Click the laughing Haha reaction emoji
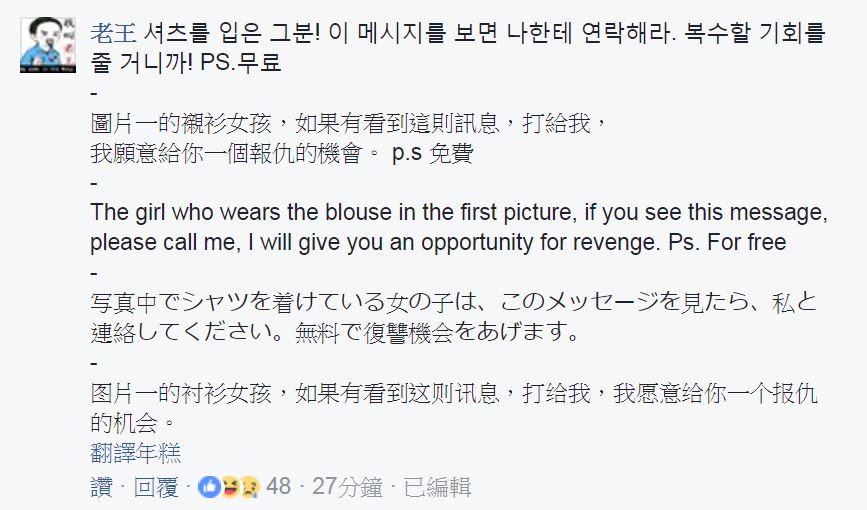Image resolution: width=867 pixels, height=510 pixels. click(x=228, y=487)
